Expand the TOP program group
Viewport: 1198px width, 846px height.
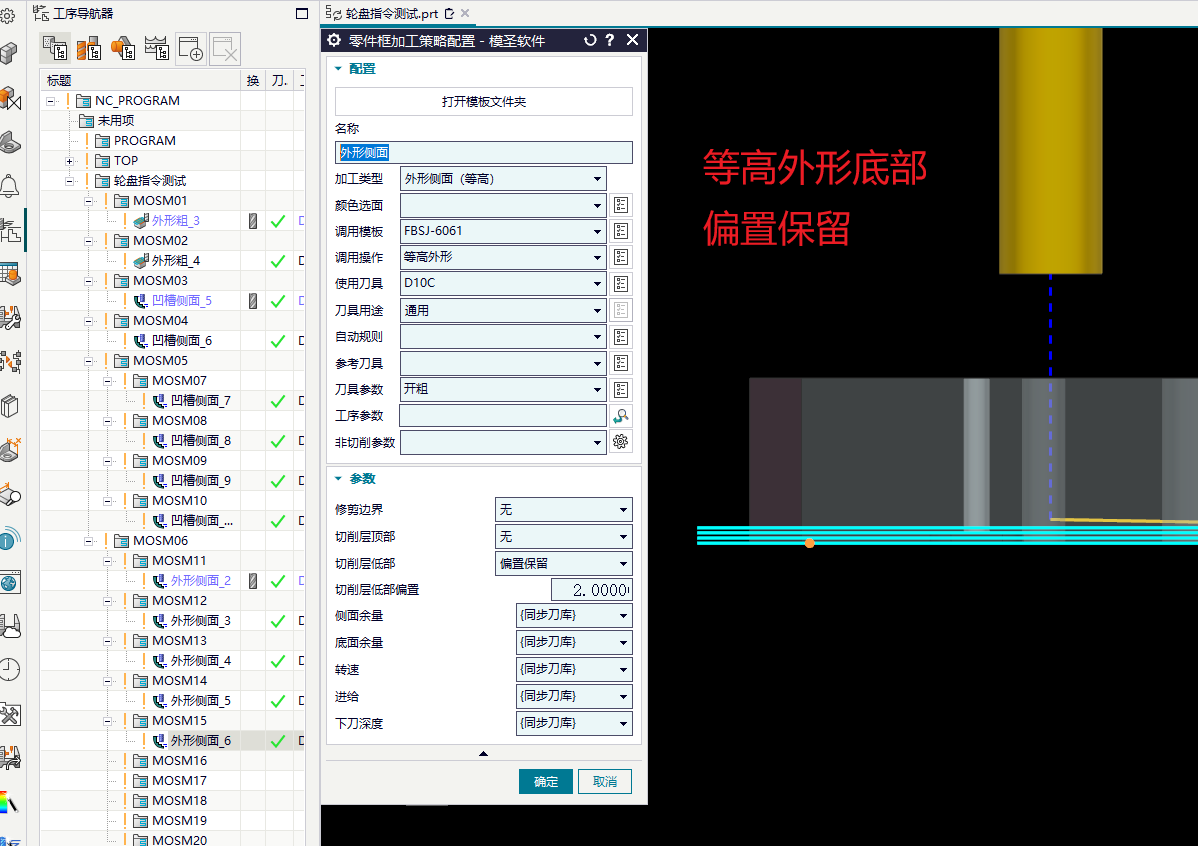(70, 161)
